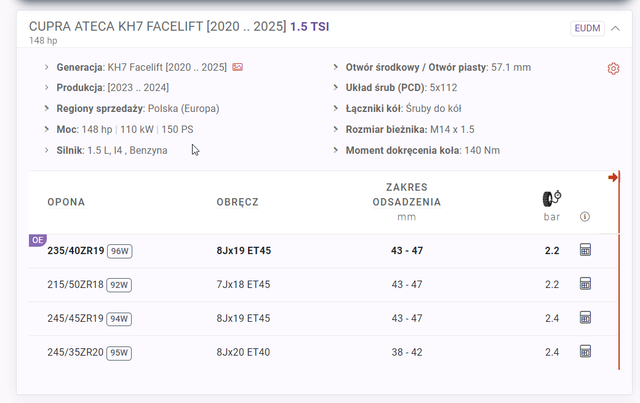Viewport: 640px width, 403px height.
Task: Click pressure 2.2 in 215/50ZR18 row
Action: click(552, 285)
